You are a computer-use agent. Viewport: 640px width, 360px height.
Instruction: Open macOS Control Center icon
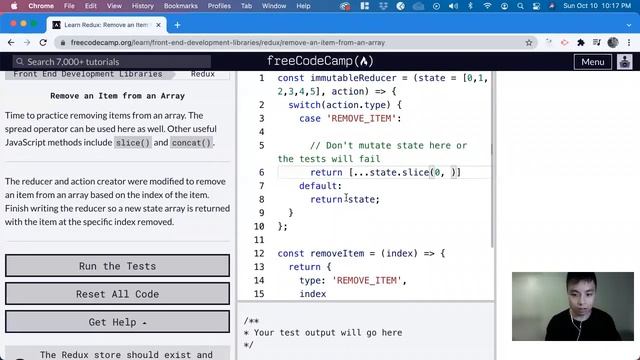click(x=536, y=6)
